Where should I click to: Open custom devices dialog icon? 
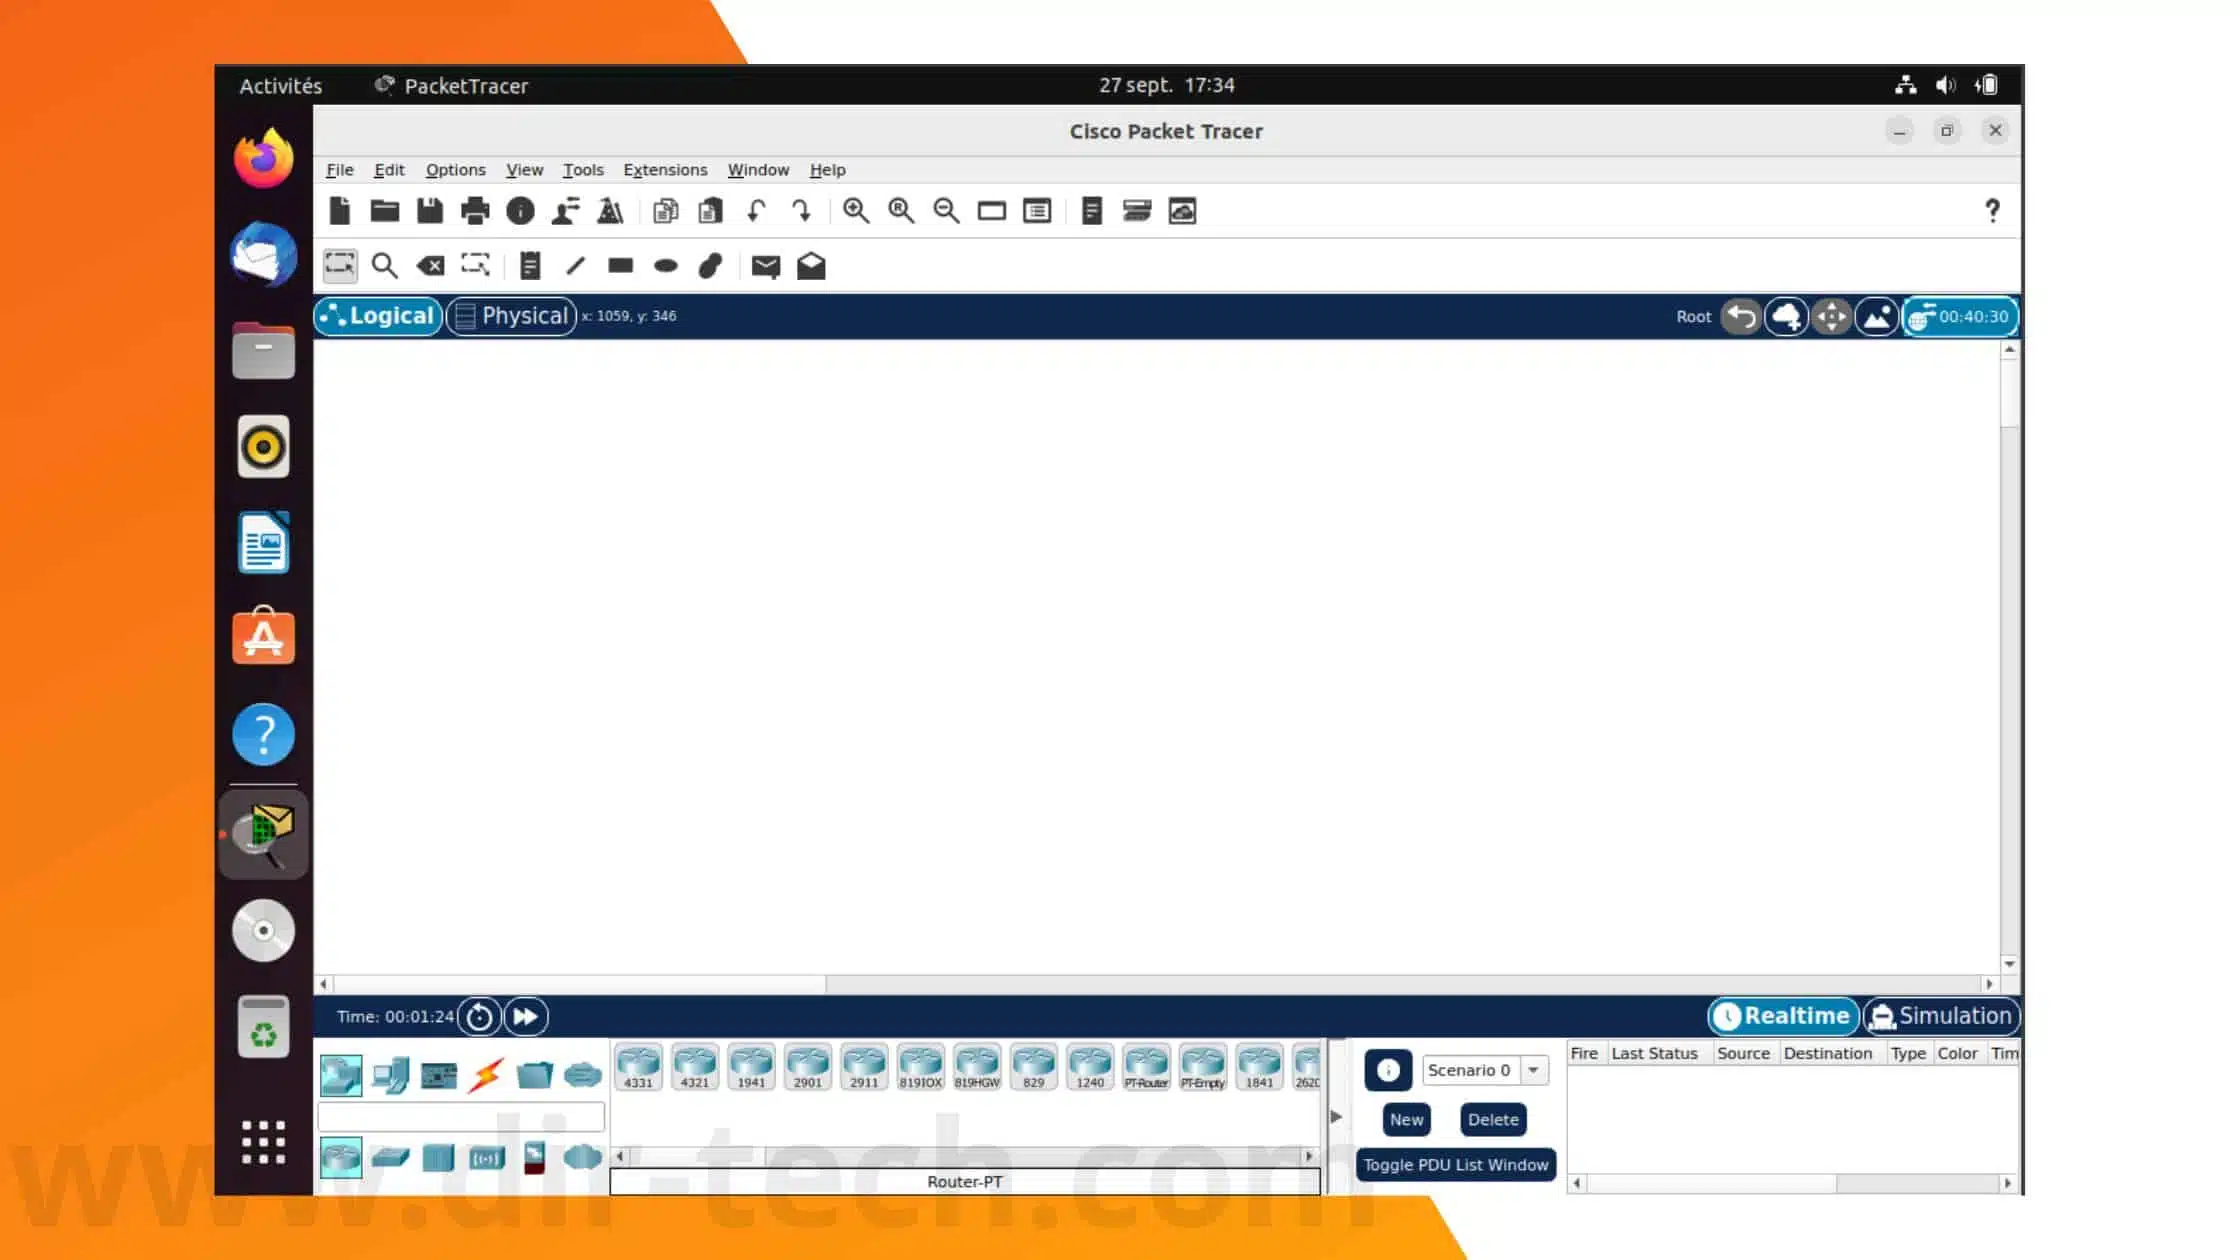pos(1037,211)
